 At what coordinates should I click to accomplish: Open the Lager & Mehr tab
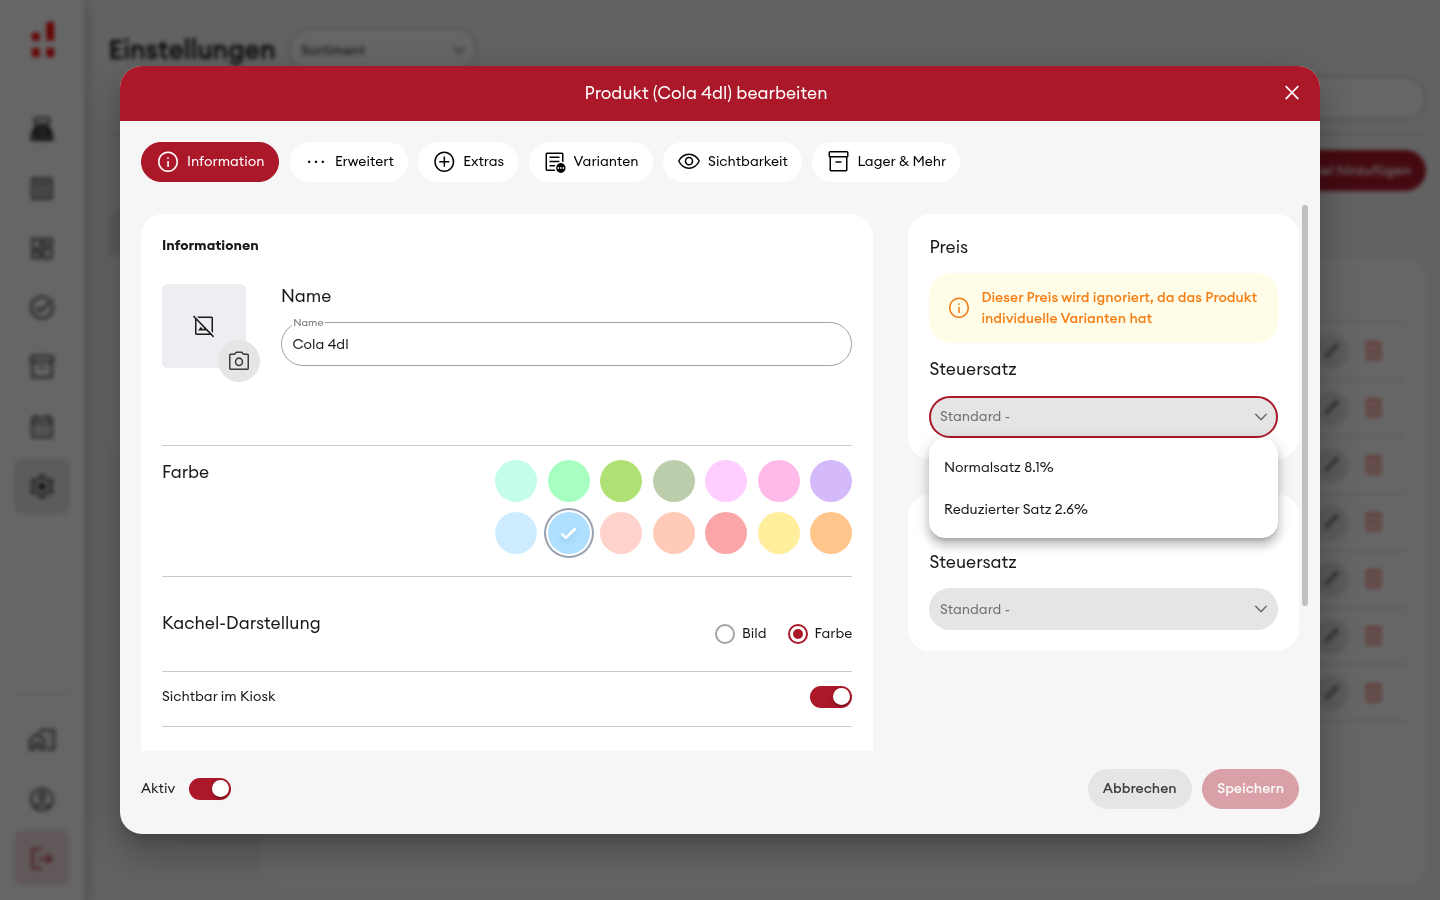click(x=886, y=162)
